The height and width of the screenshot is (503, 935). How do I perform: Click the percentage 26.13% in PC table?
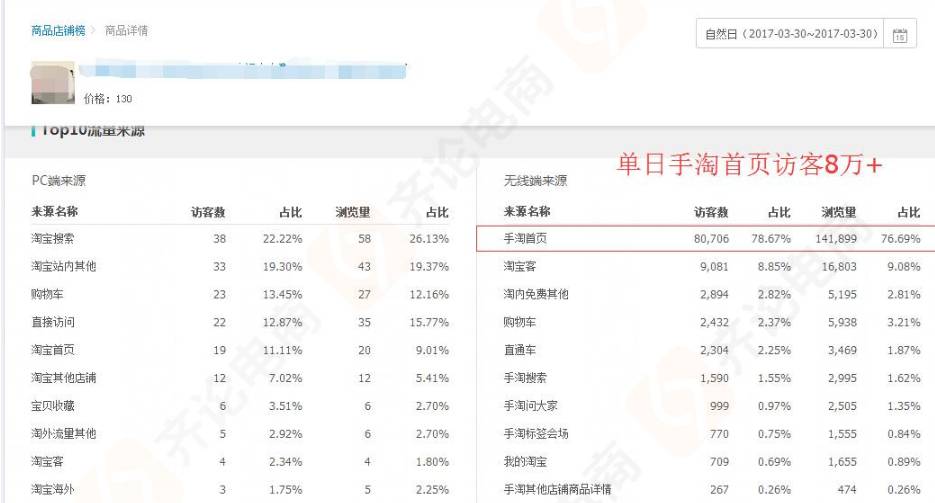429,238
